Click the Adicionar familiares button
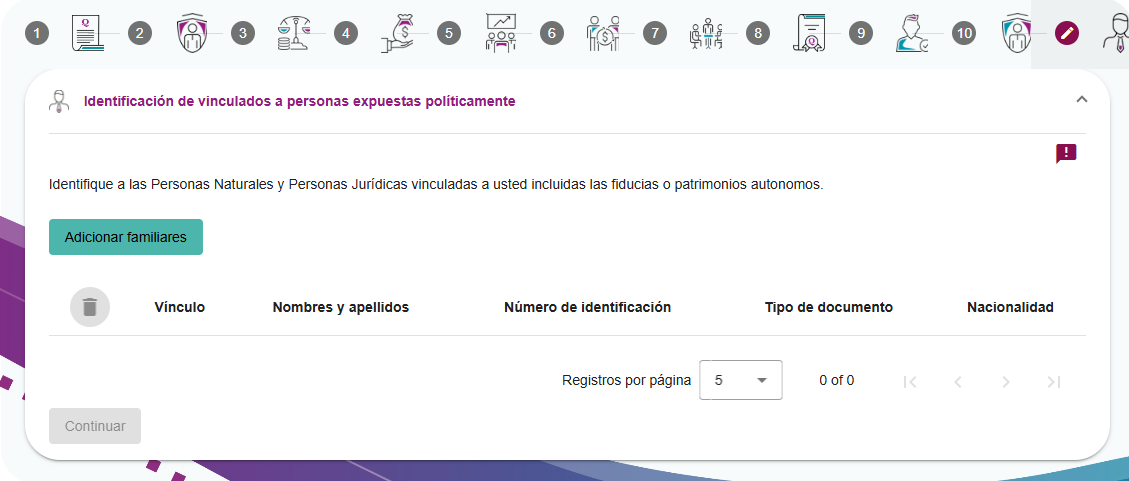Image resolution: width=1129 pixels, height=481 pixels. click(x=126, y=237)
